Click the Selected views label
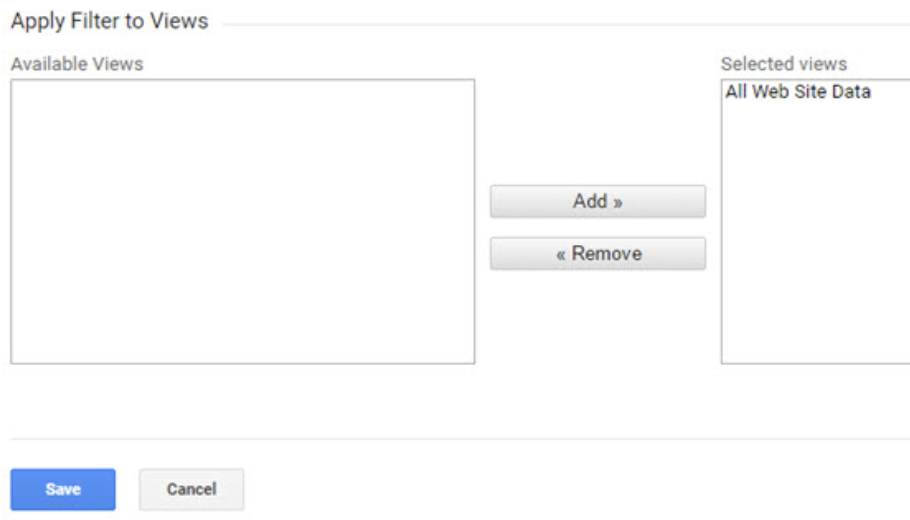The height and width of the screenshot is (520, 910). tap(784, 64)
